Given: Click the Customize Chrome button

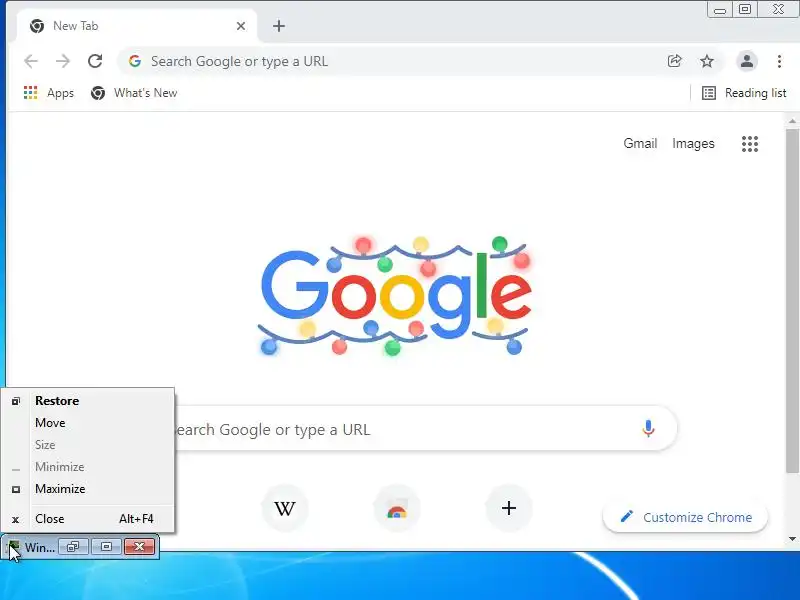Looking at the screenshot, I should click(685, 517).
